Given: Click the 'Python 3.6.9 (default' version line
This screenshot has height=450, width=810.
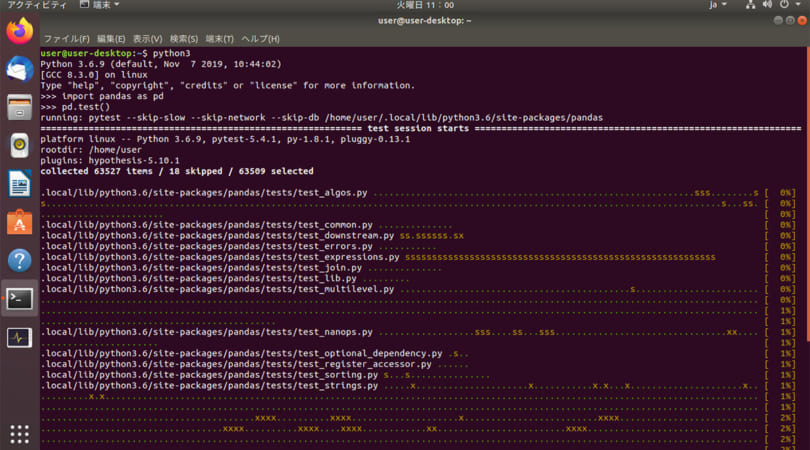Looking at the screenshot, I should [x=161, y=64].
